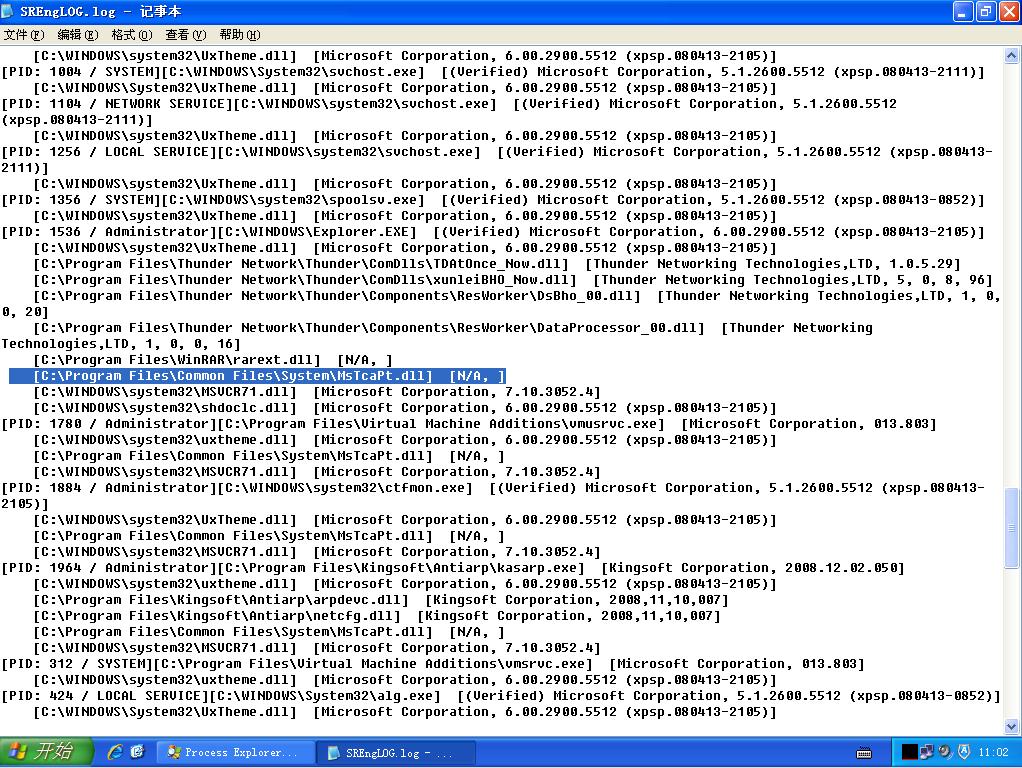Image resolution: width=1022 pixels, height=768 pixels.
Task: Click the PID 312 vmsrvc.exe line
Action: (x=433, y=664)
